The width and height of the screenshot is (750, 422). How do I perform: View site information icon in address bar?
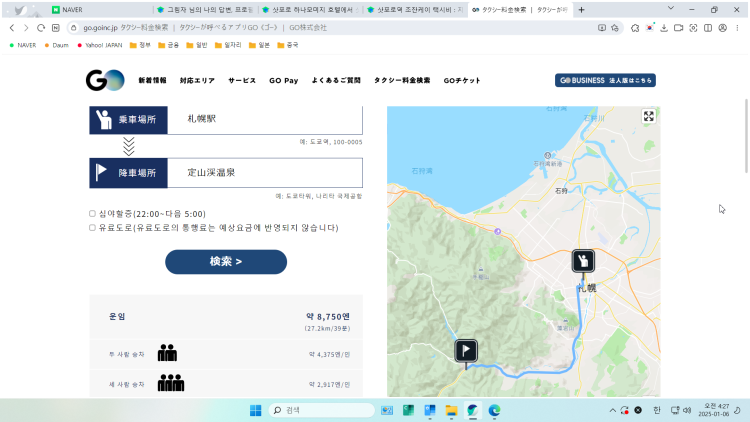73,28
